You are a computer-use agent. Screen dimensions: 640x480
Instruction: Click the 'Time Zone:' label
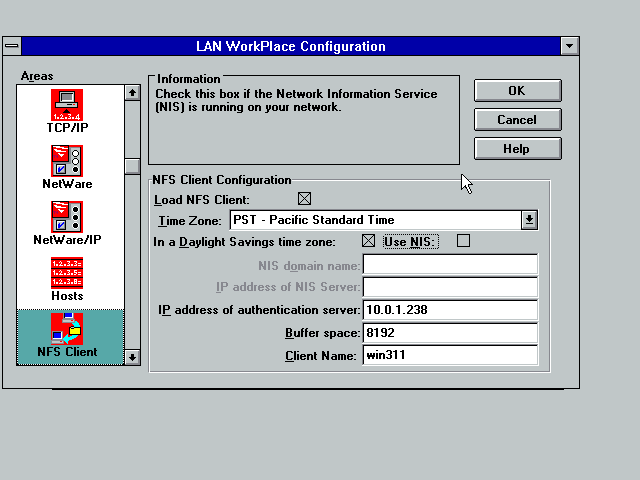click(x=190, y=221)
